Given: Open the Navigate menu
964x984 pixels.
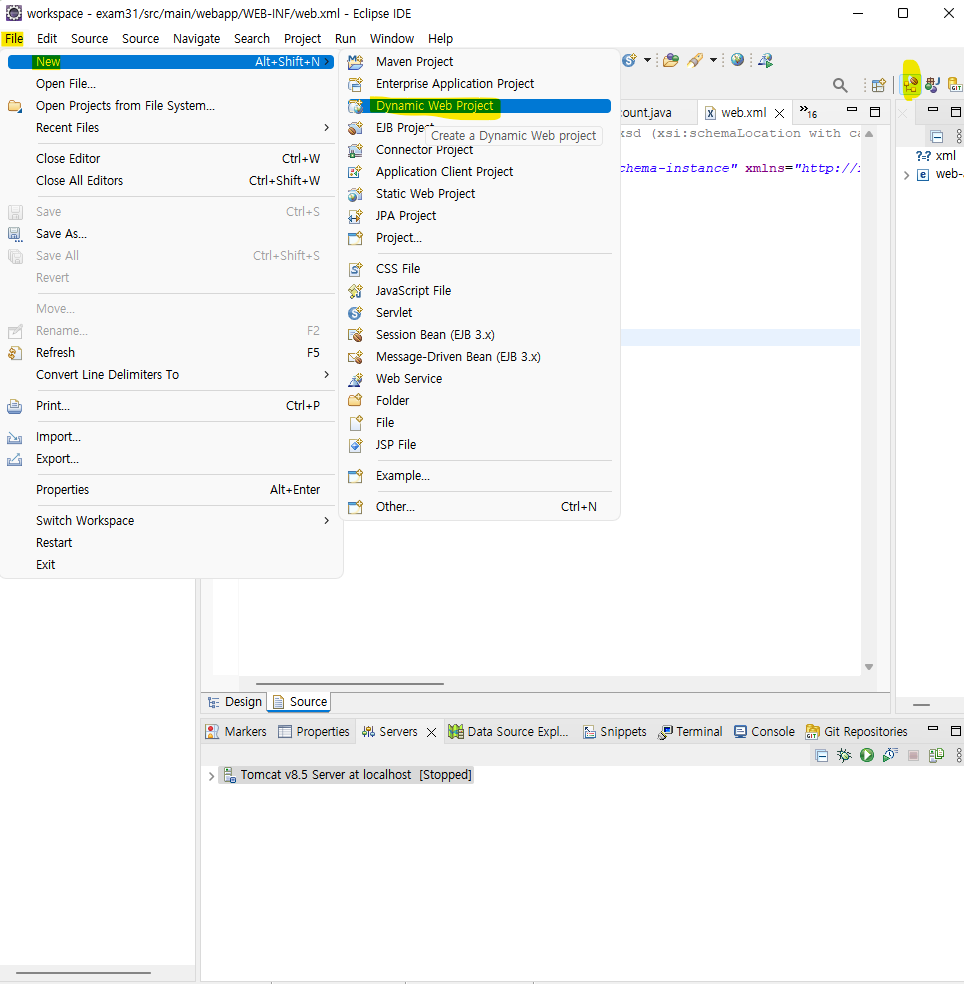Looking at the screenshot, I should coord(196,38).
